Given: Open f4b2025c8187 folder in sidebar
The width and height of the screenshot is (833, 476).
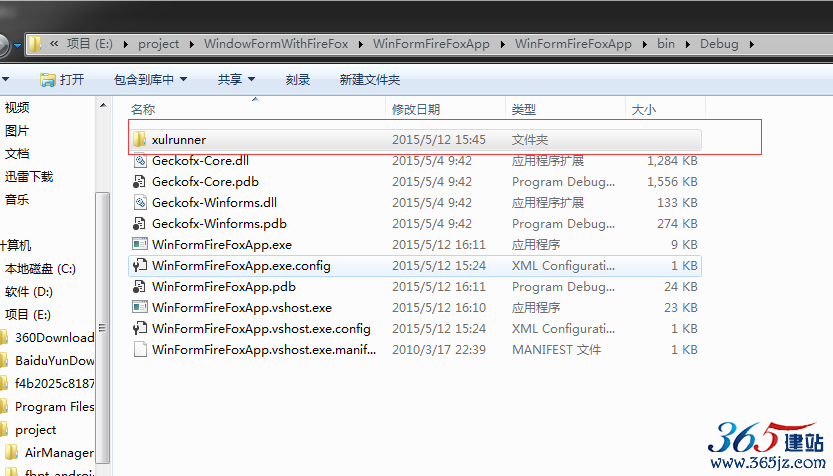Looking at the screenshot, I should pyautogui.click(x=54, y=384).
